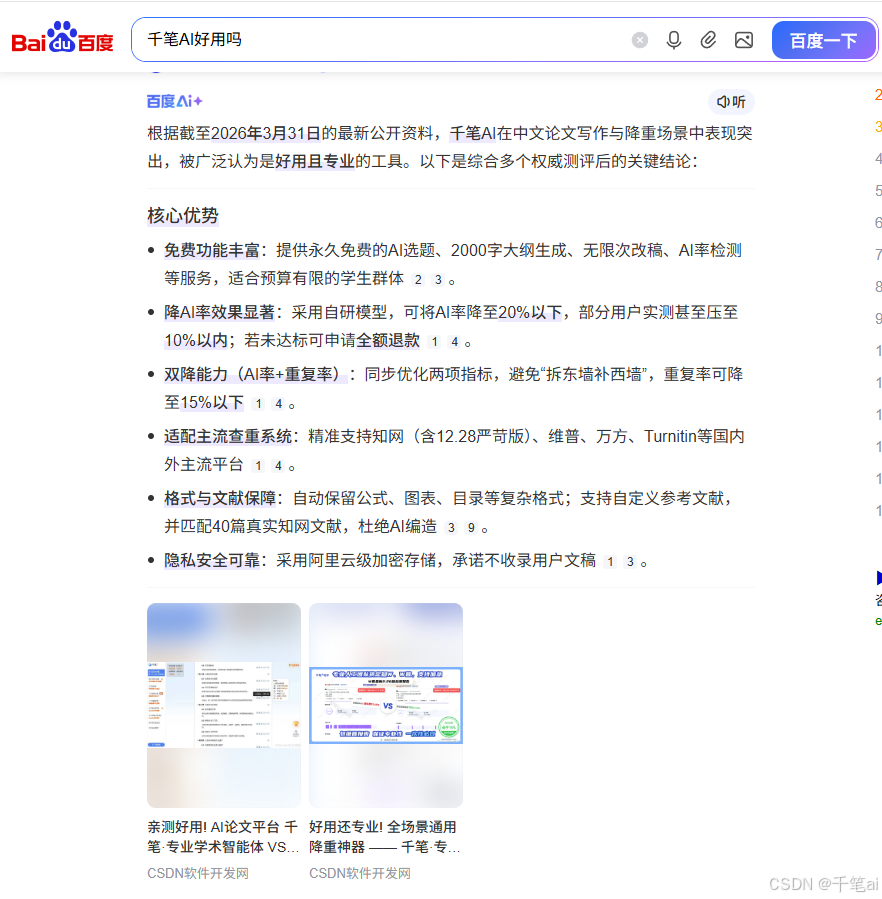This screenshot has height=899, width=882.
Task: Click first card's CSDN软件开发网 source label
Action: pyautogui.click(x=198, y=873)
